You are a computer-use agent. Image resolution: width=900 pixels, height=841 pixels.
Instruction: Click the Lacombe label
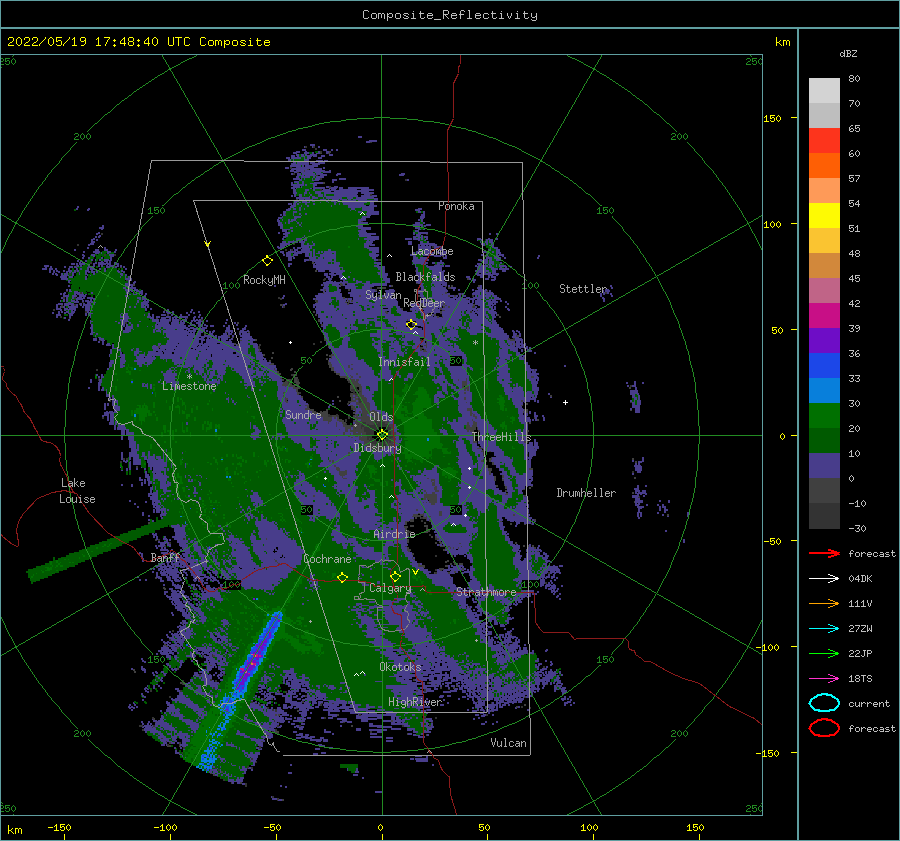[x=432, y=251]
